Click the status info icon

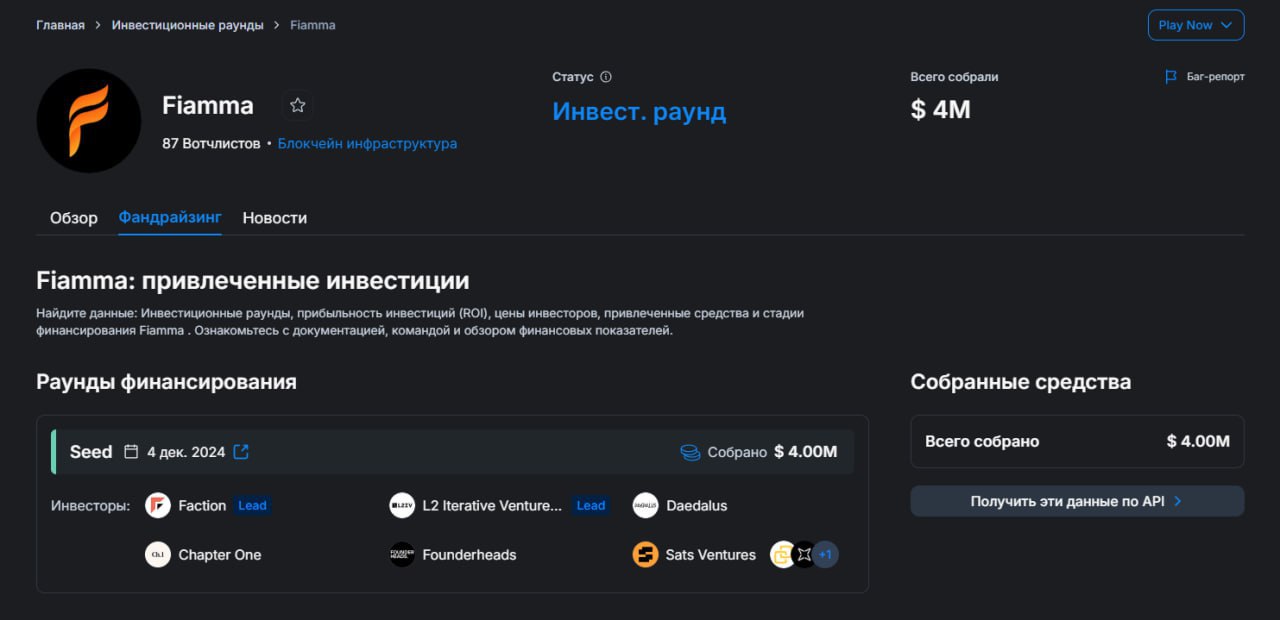606,77
